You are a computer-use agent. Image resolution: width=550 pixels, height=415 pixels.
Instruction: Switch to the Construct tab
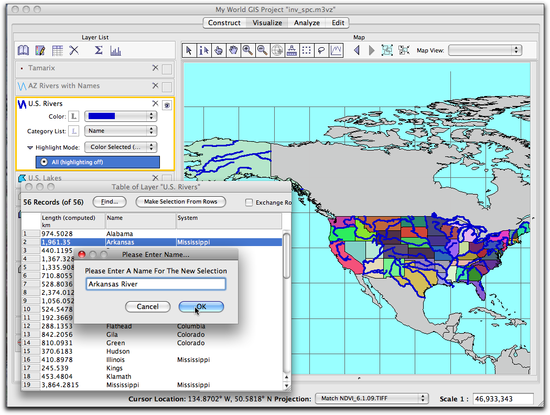click(224, 23)
